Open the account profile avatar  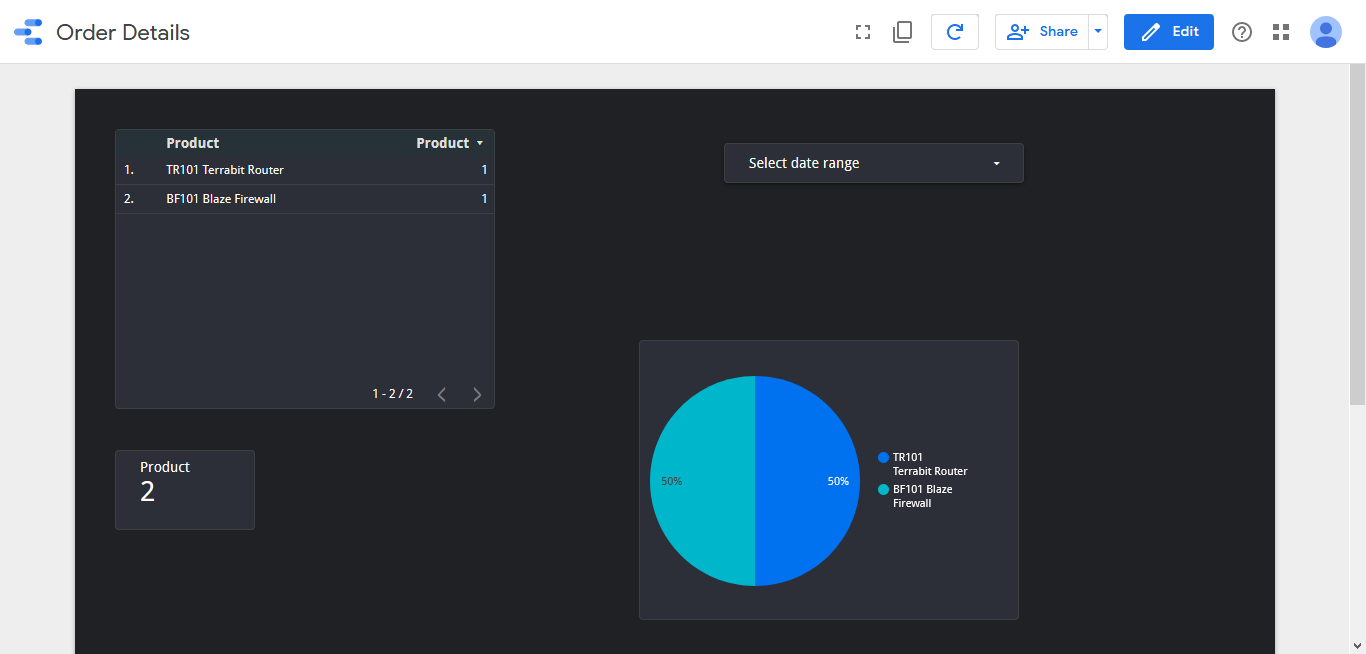1326,32
